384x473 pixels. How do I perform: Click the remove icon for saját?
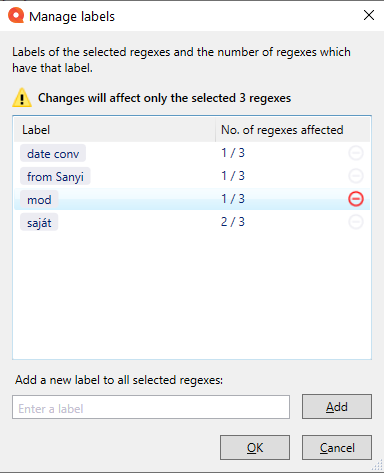pos(356,222)
